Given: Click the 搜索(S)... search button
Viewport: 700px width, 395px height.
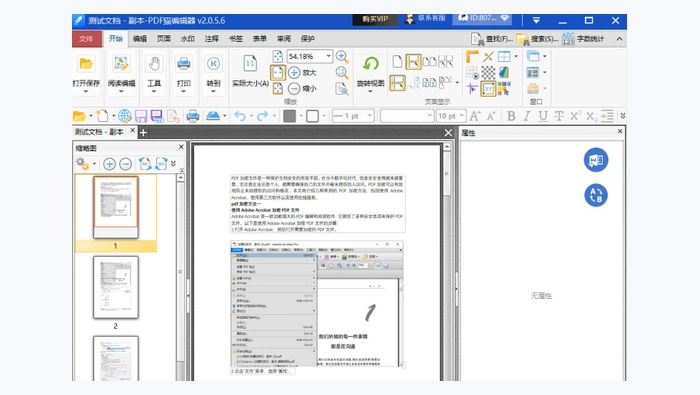Looking at the screenshot, I should click(x=538, y=39).
